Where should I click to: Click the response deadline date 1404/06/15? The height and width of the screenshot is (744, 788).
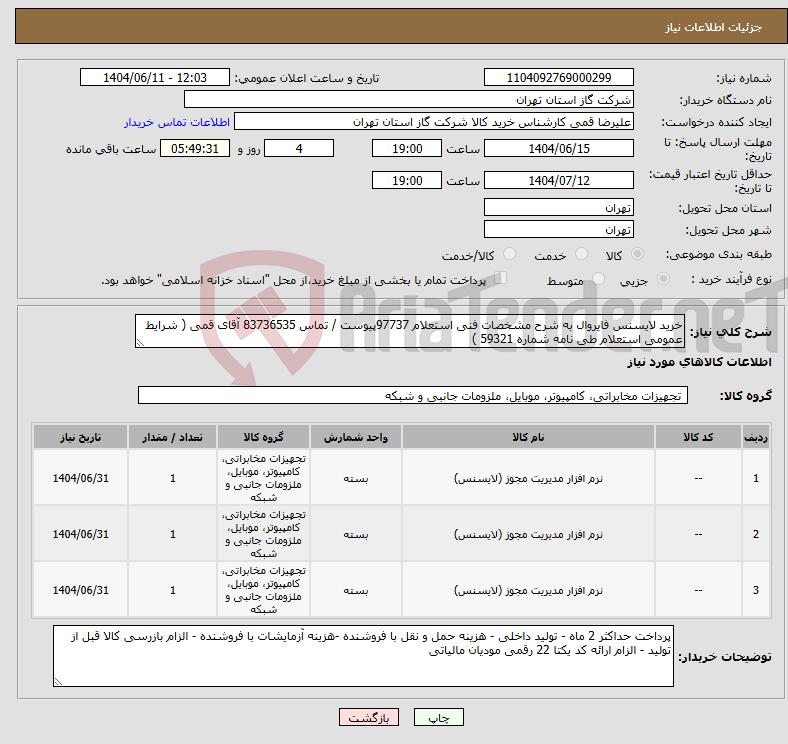pos(558,148)
